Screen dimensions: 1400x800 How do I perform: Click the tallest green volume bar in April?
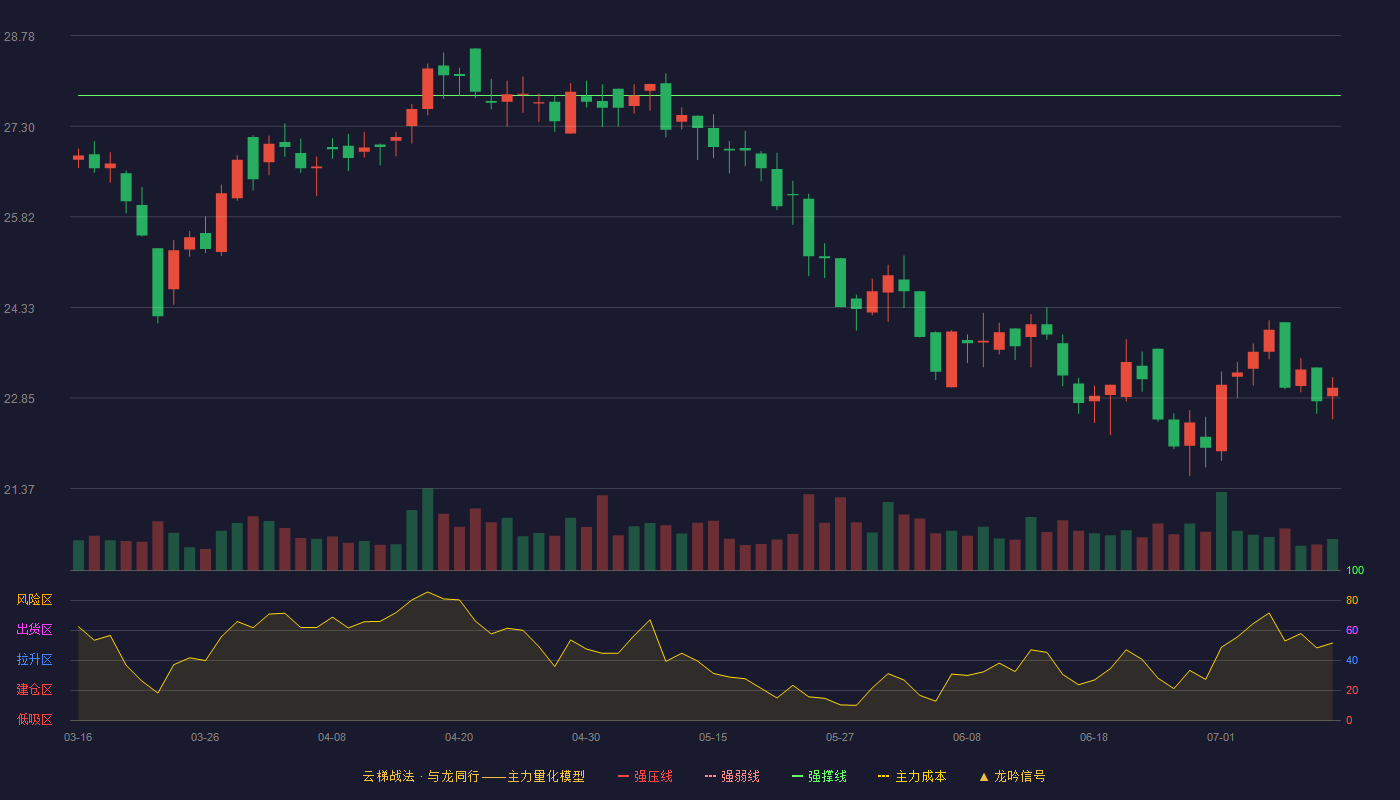(x=427, y=529)
